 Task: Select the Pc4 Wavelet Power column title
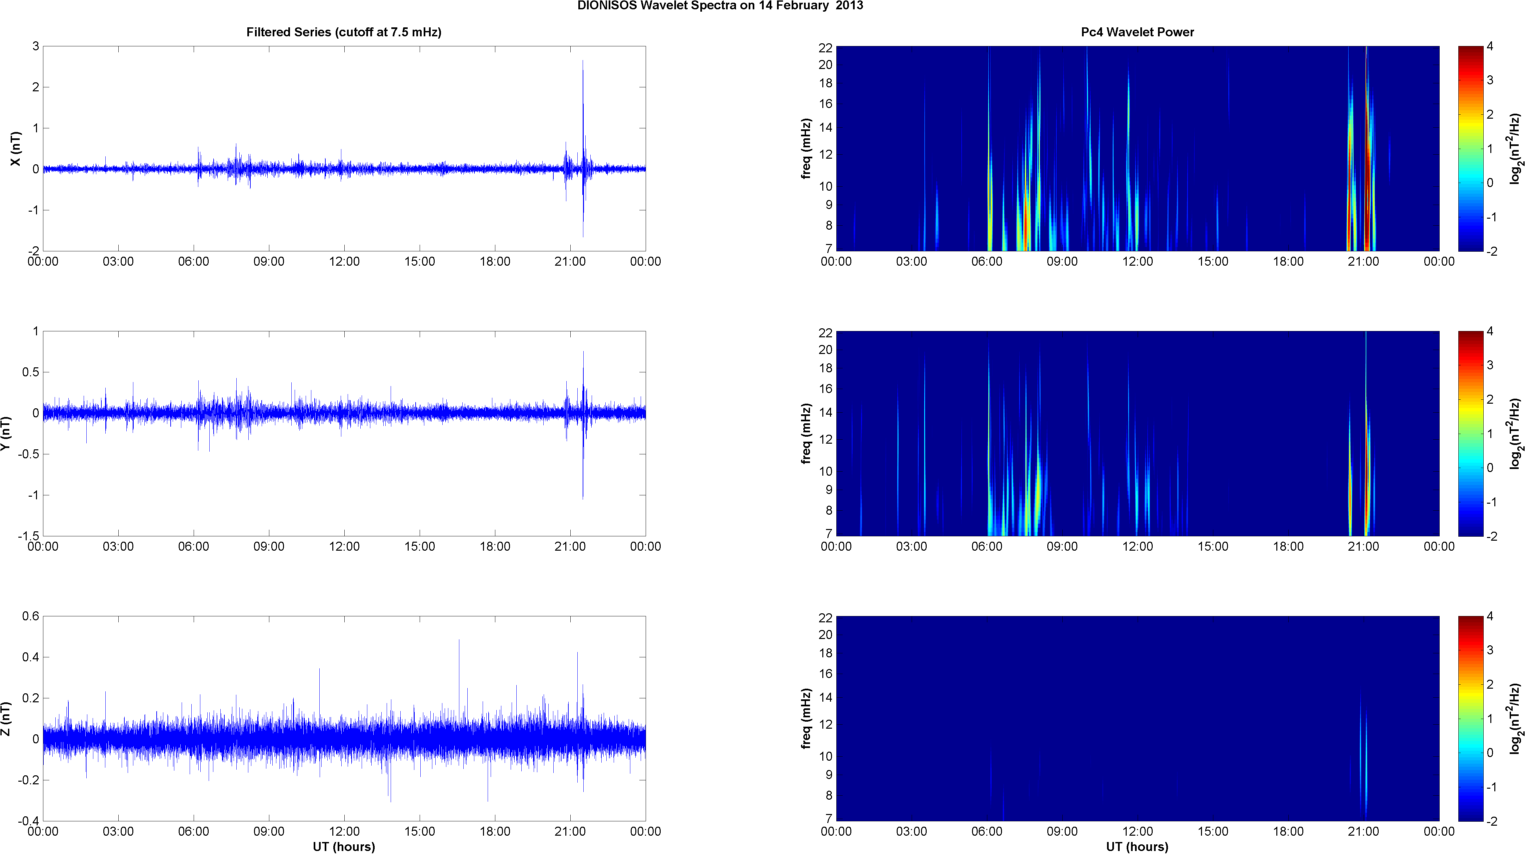(1137, 32)
